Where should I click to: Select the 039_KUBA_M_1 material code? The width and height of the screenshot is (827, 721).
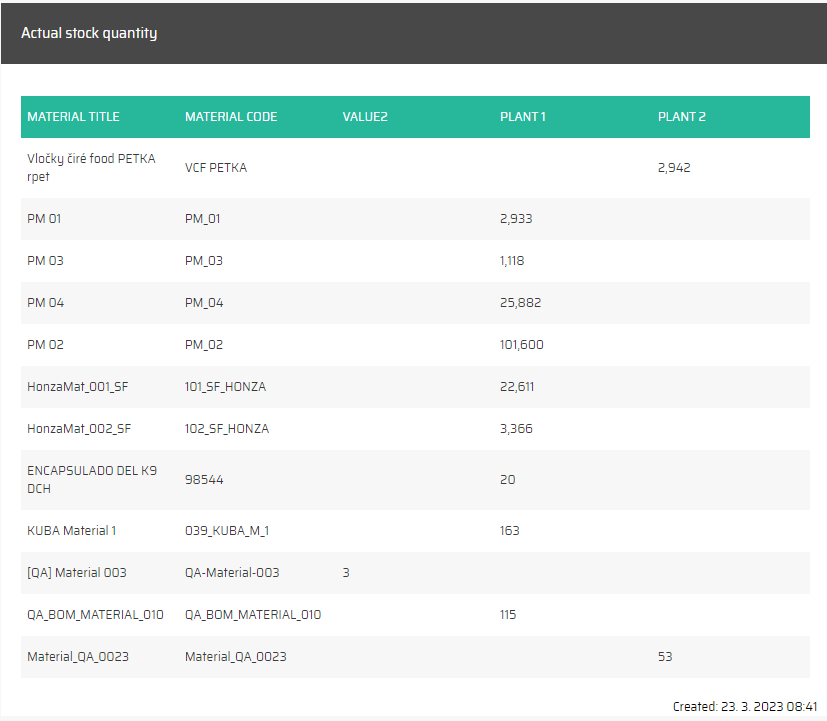click(226, 531)
